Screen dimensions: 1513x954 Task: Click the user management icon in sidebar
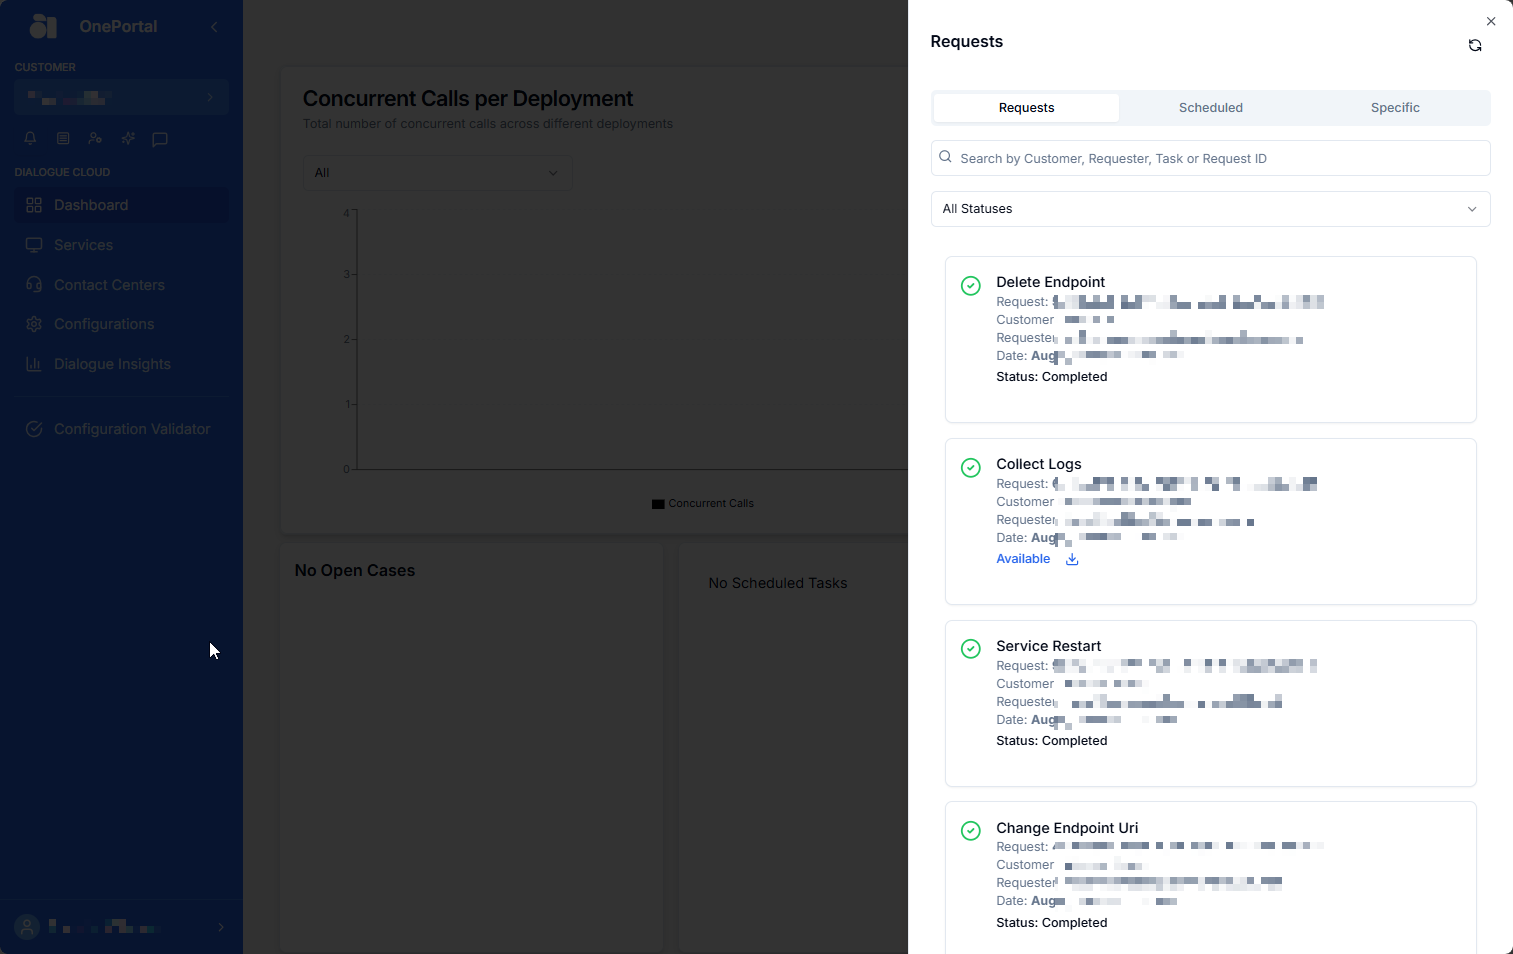click(x=95, y=138)
